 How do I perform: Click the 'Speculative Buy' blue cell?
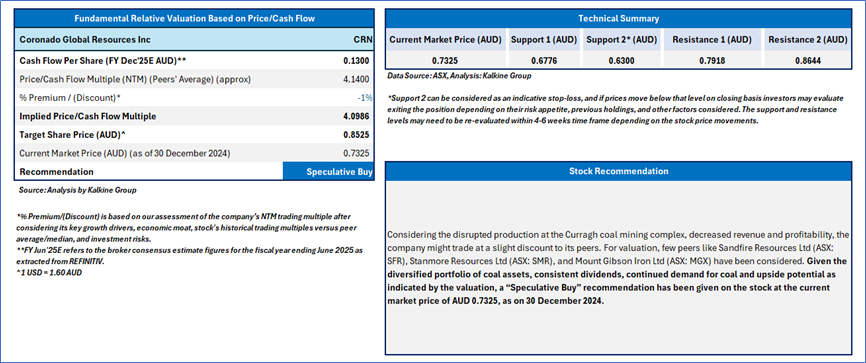[329, 172]
